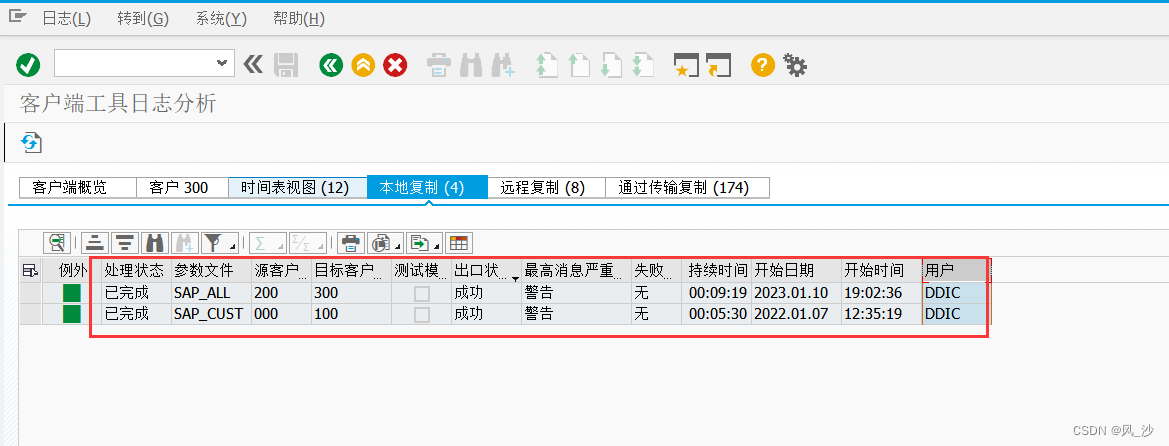
Task: Click the Choose Layout grid icon
Action: [x=459, y=242]
